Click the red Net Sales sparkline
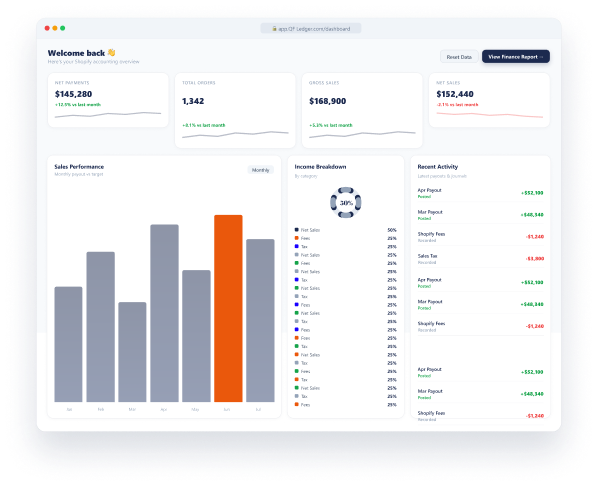Viewport: 598px width, 487px height. [489, 114]
